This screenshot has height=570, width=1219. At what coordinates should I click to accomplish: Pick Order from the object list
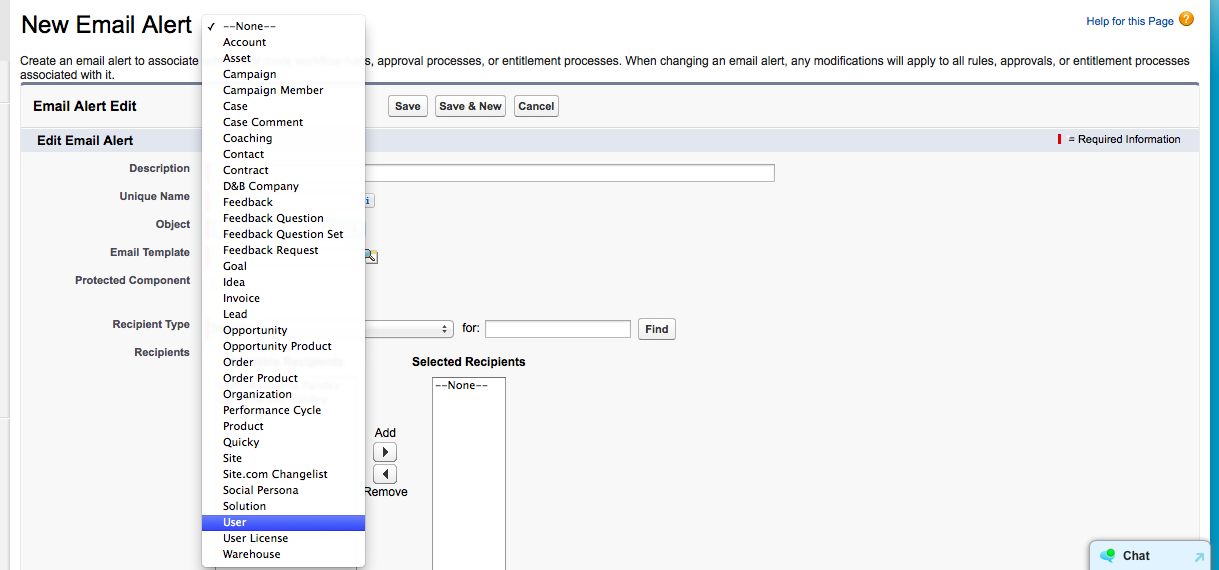coord(283,362)
